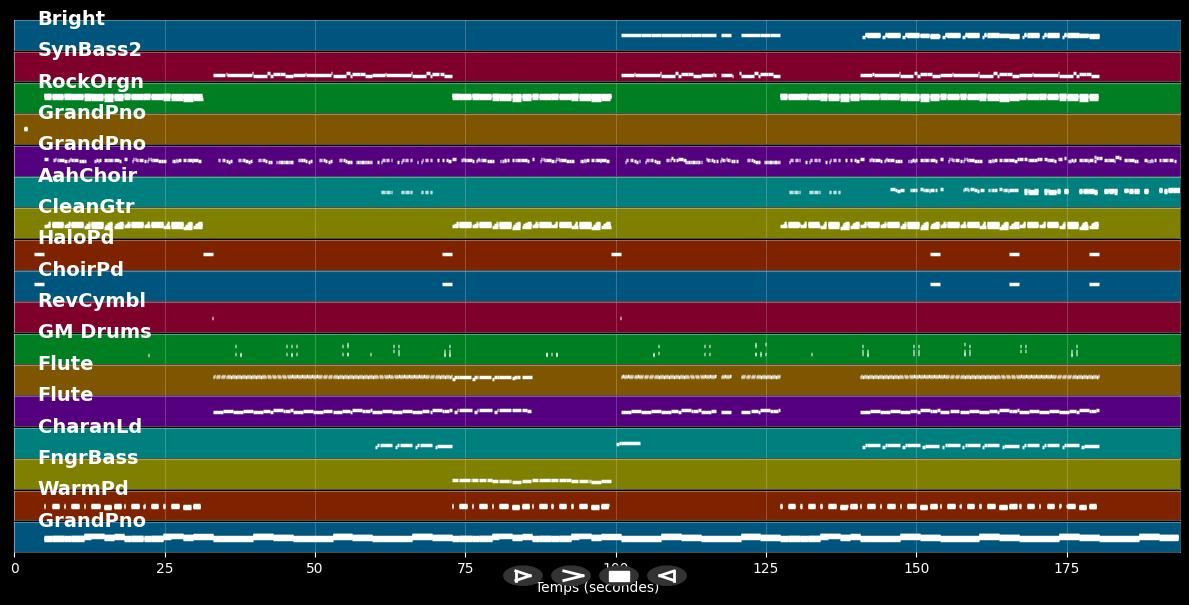The image size is (1189, 605).
Task: Click the 50 second tick label
Action: (315, 568)
